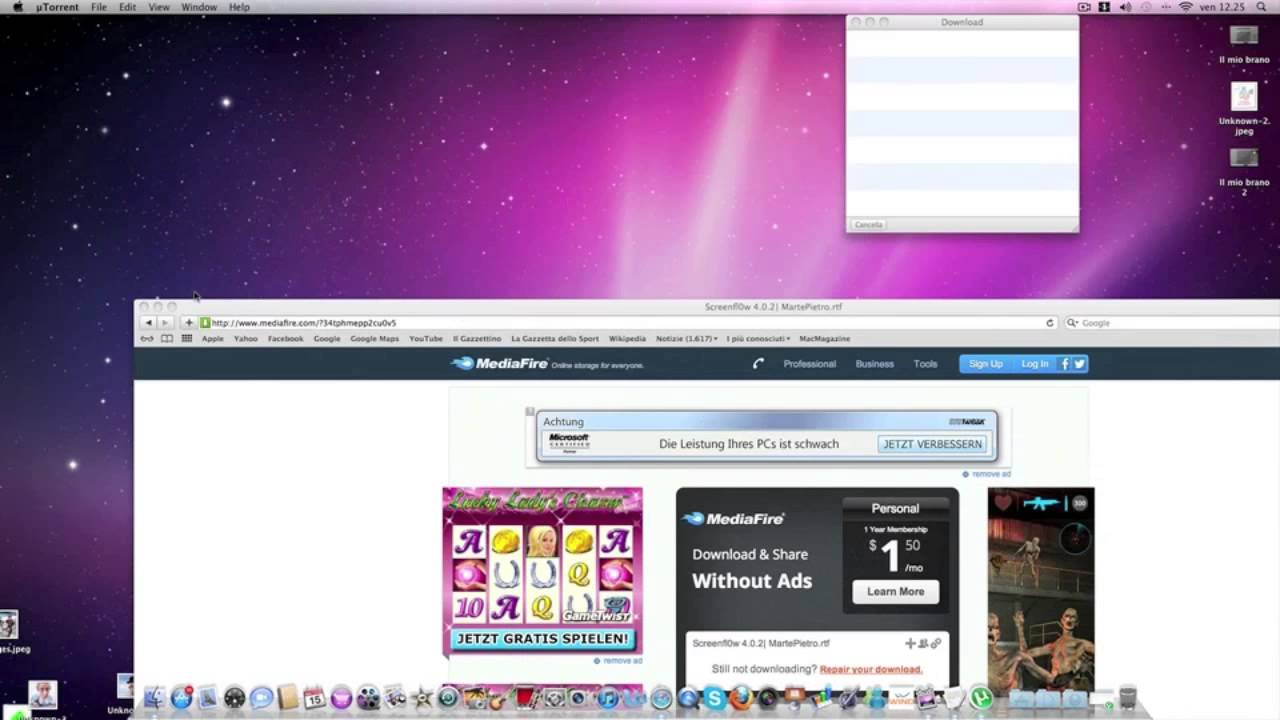Open the Il Gazzettino bookmark

477,339
